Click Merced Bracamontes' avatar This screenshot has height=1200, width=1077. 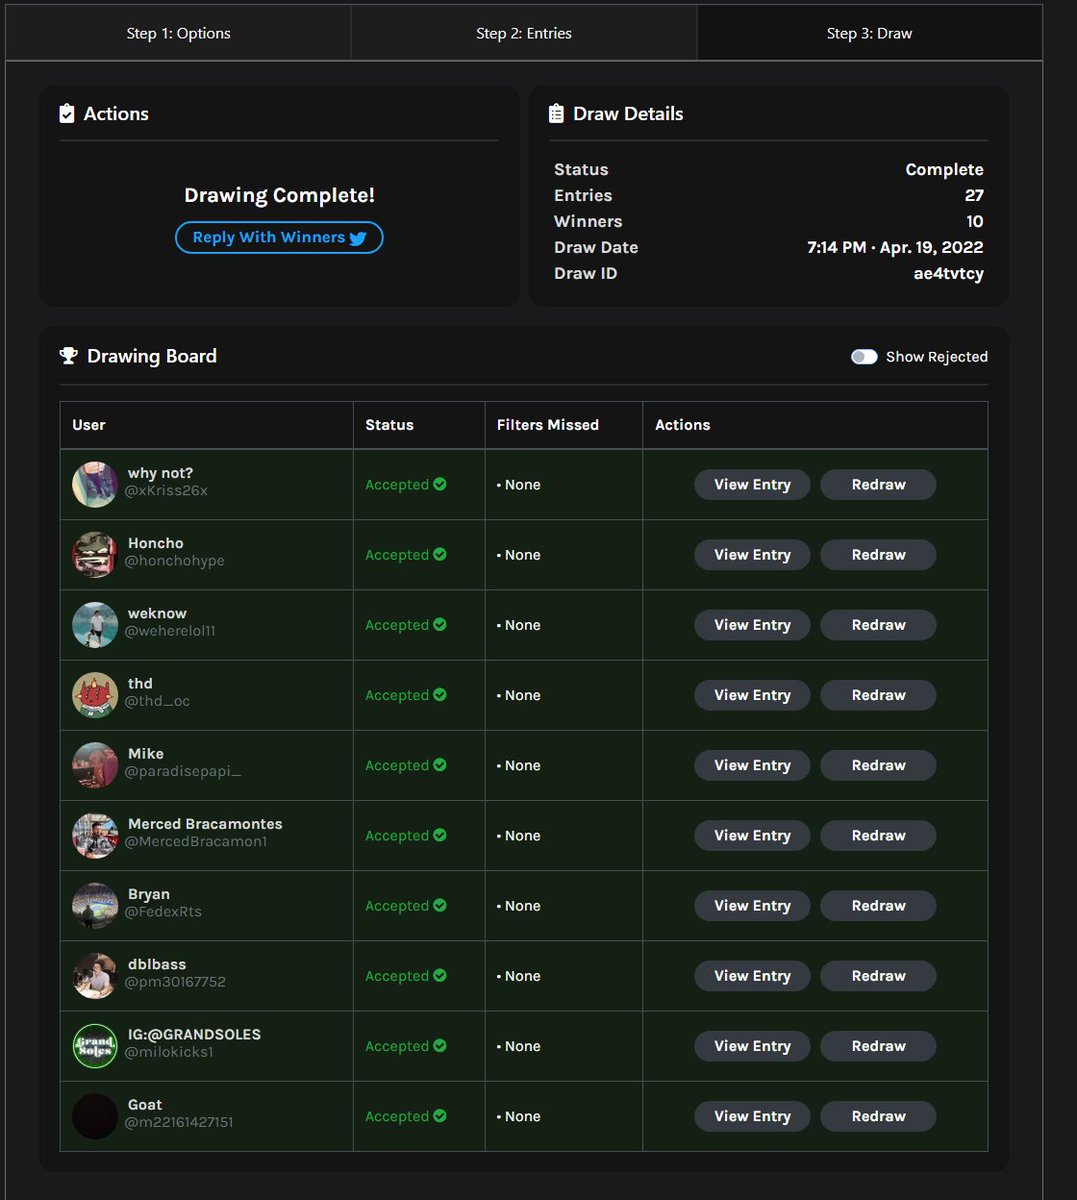click(95, 835)
